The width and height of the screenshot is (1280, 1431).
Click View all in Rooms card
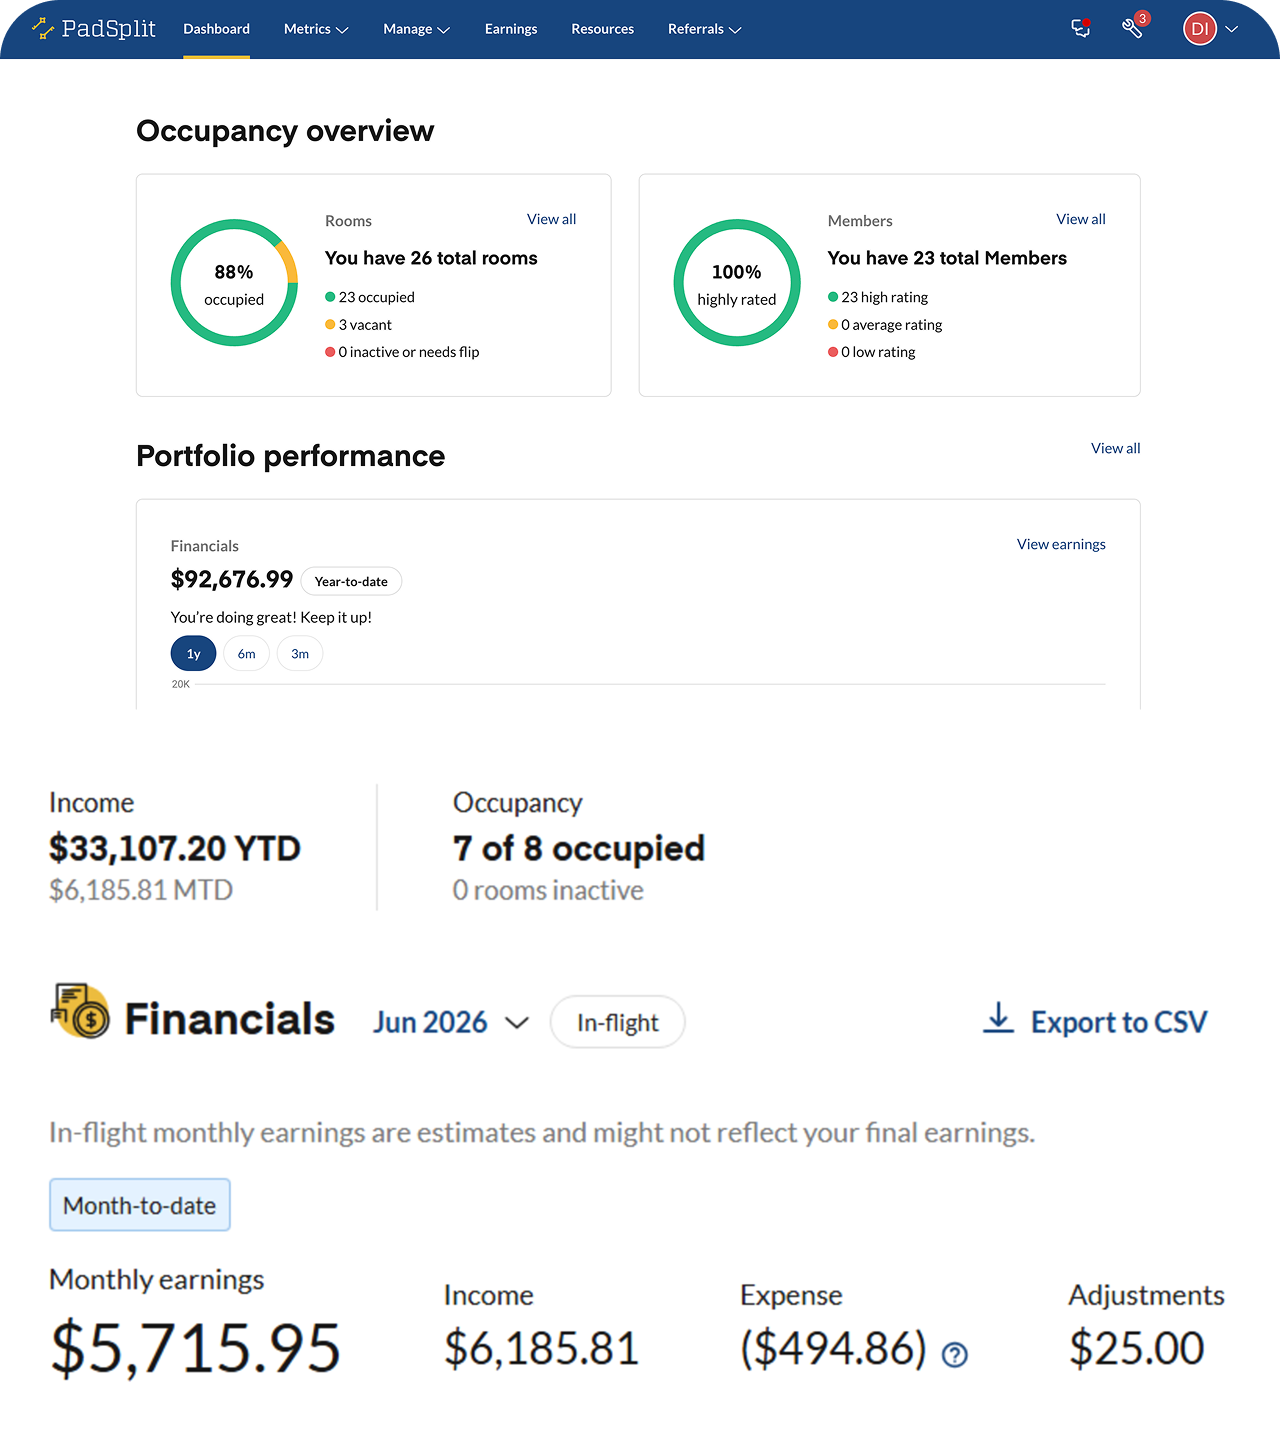pyautogui.click(x=551, y=219)
